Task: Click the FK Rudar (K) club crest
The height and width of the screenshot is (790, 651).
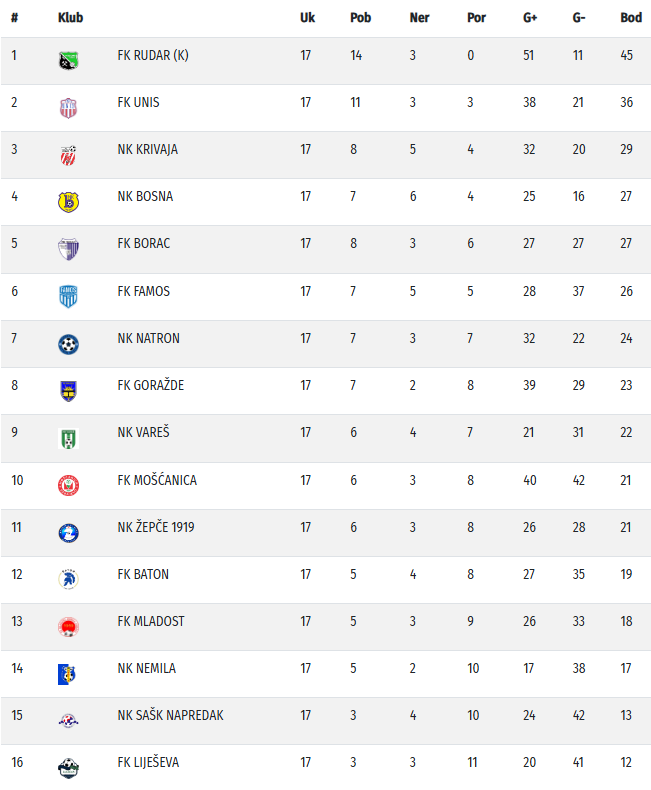Action: click(x=68, y=59)
